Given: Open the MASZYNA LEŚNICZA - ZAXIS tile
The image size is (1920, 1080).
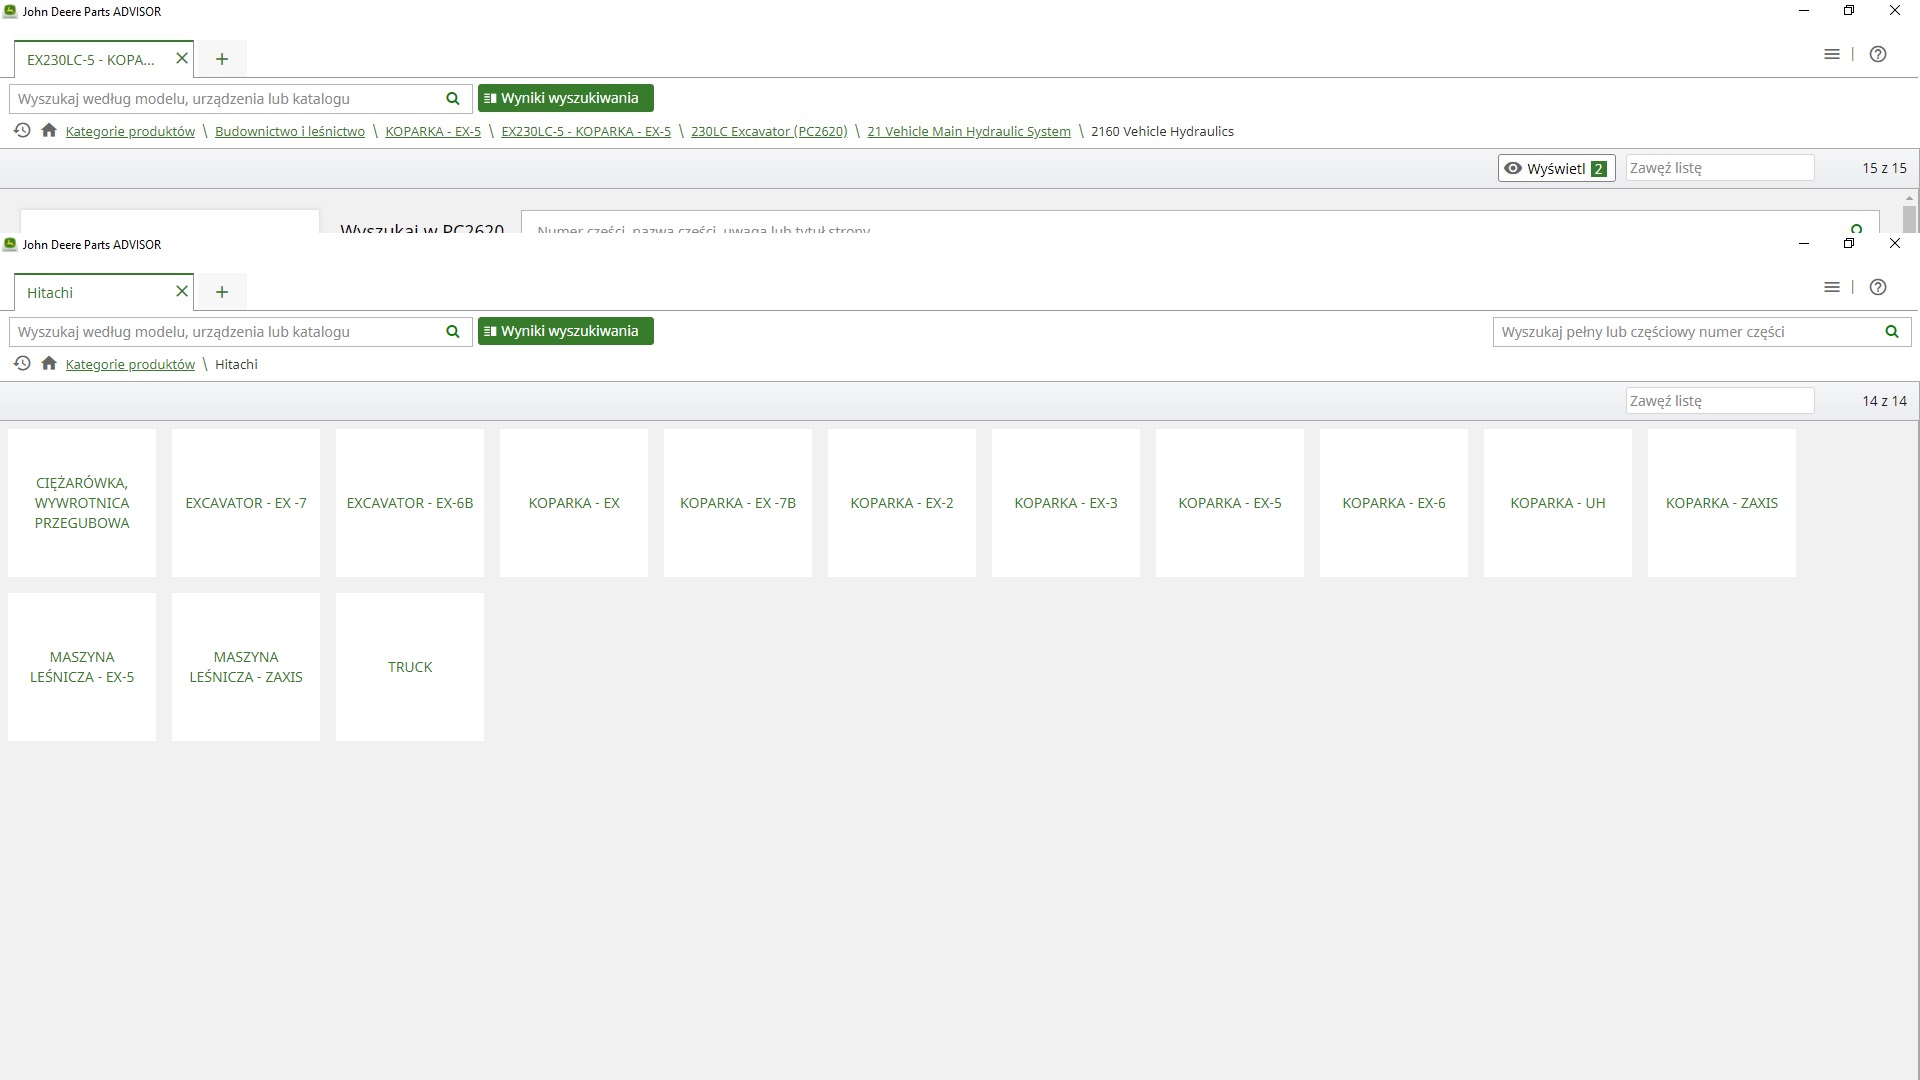Looking at the screenshot, I should click(x=246, y=667).
